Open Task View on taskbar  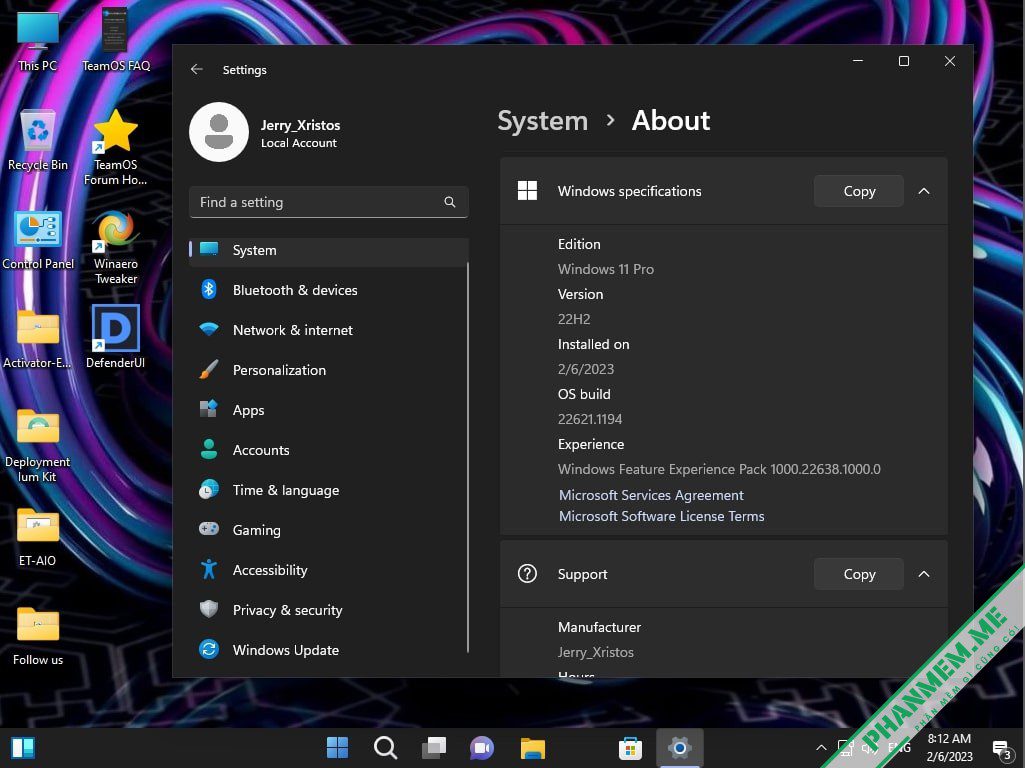click(434, 748)
